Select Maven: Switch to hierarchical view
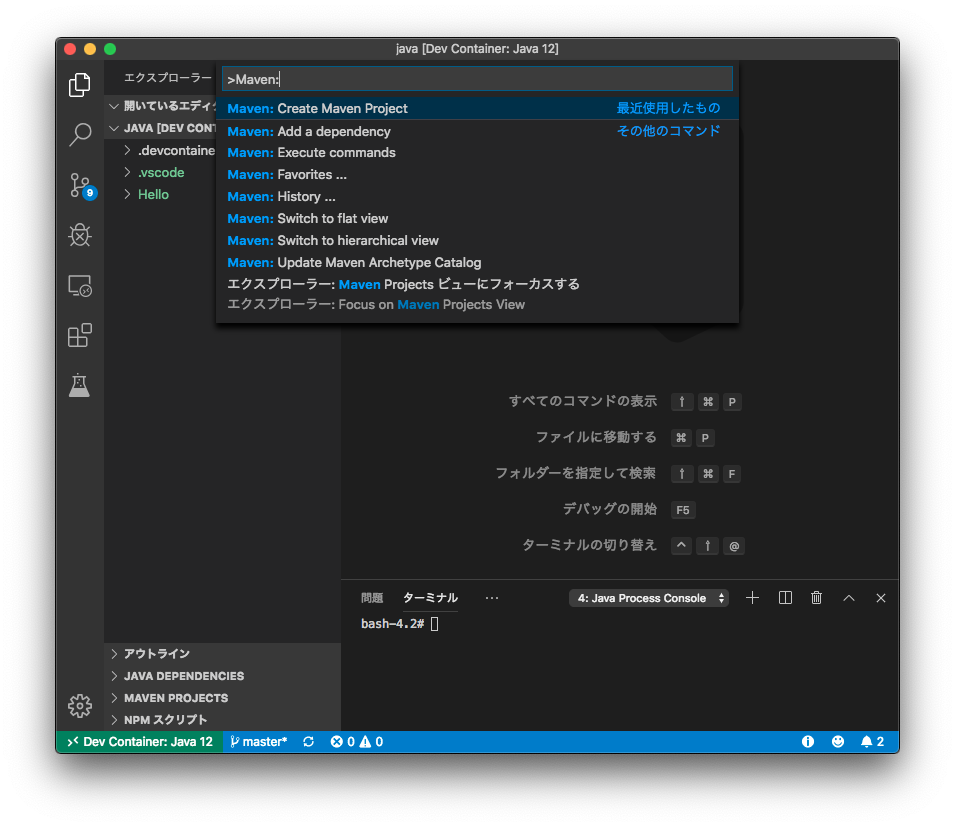955x827 pixels. (478, 241)
